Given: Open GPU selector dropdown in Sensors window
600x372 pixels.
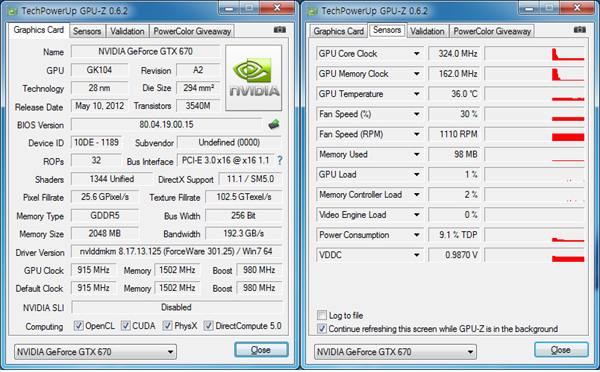Looking at the screenshot, I should [x=395, y=352].
